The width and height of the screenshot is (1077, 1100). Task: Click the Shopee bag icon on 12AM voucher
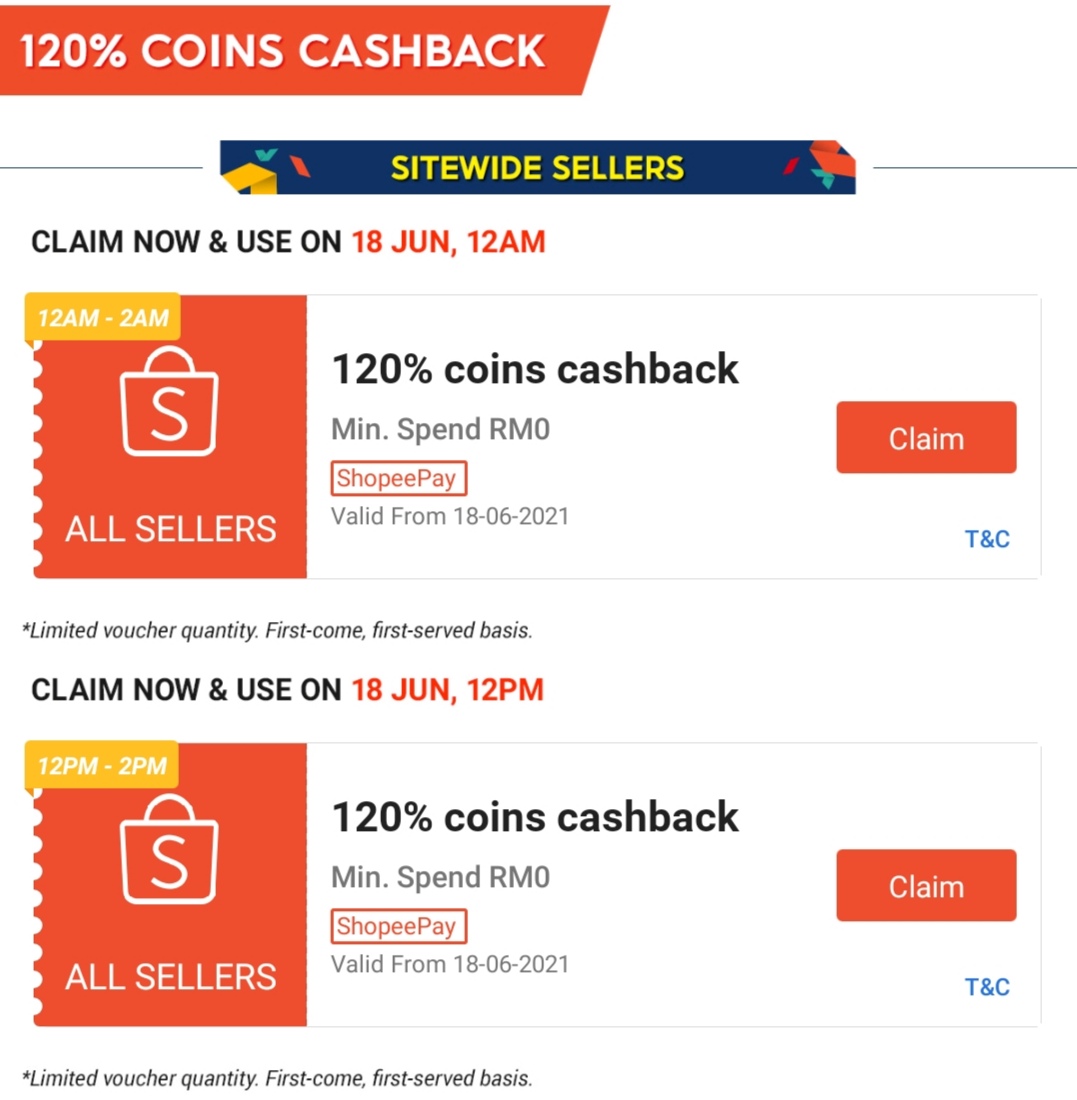coord(168,402)
